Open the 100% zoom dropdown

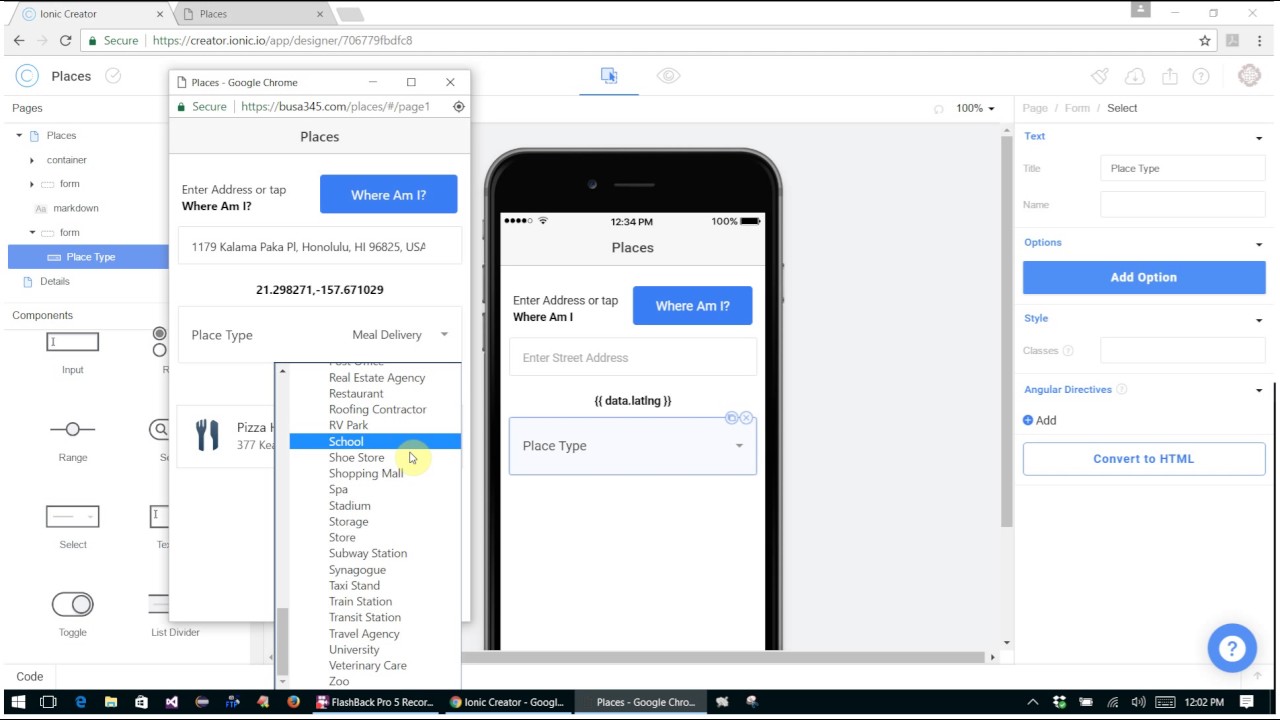(x=975, y=108)
